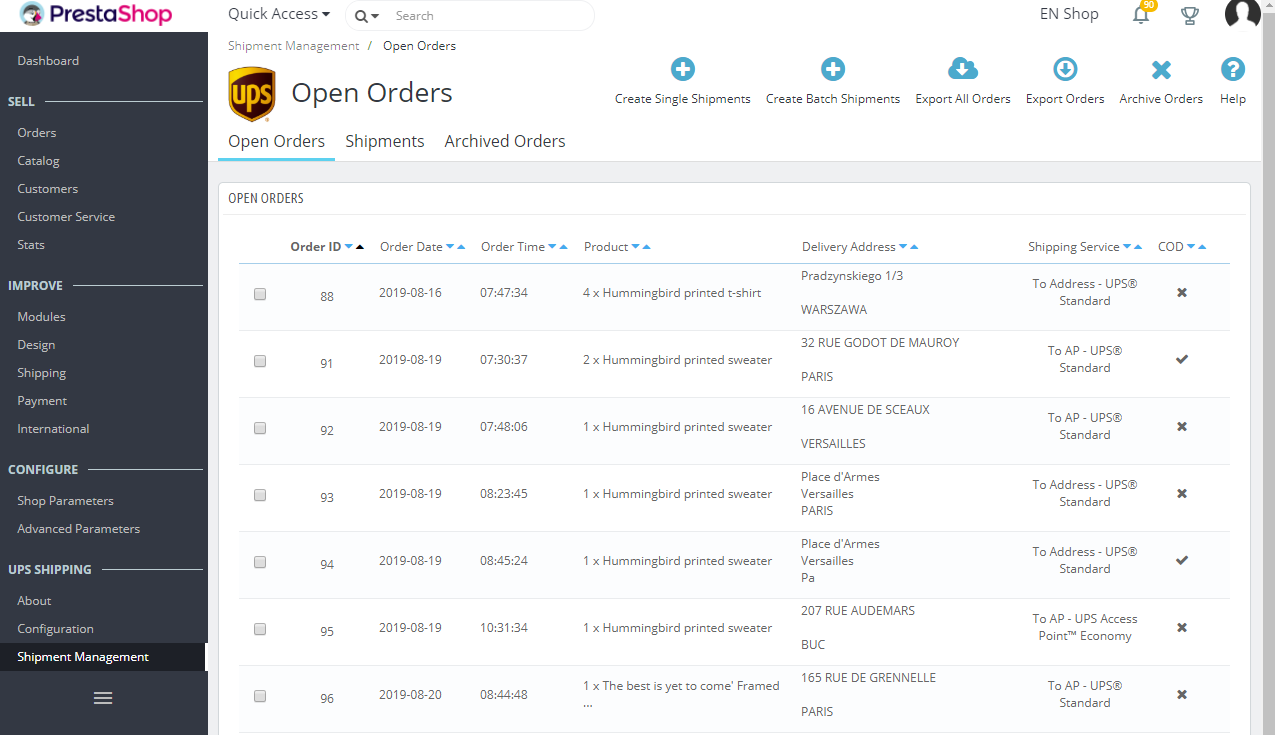Open Advanced Parameters in sidebar
The height and width of the screenshot is (735, 1275).
[78, 529]
